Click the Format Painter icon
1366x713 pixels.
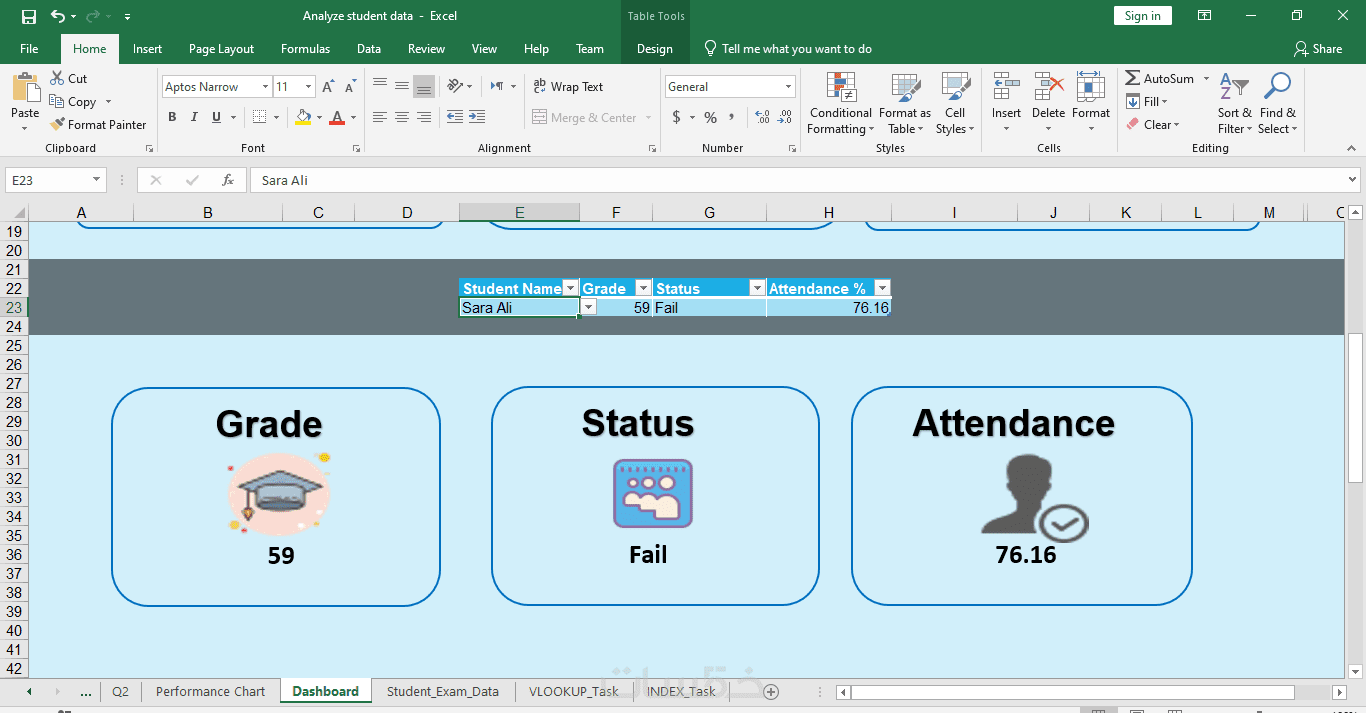[x=57, y=125]
